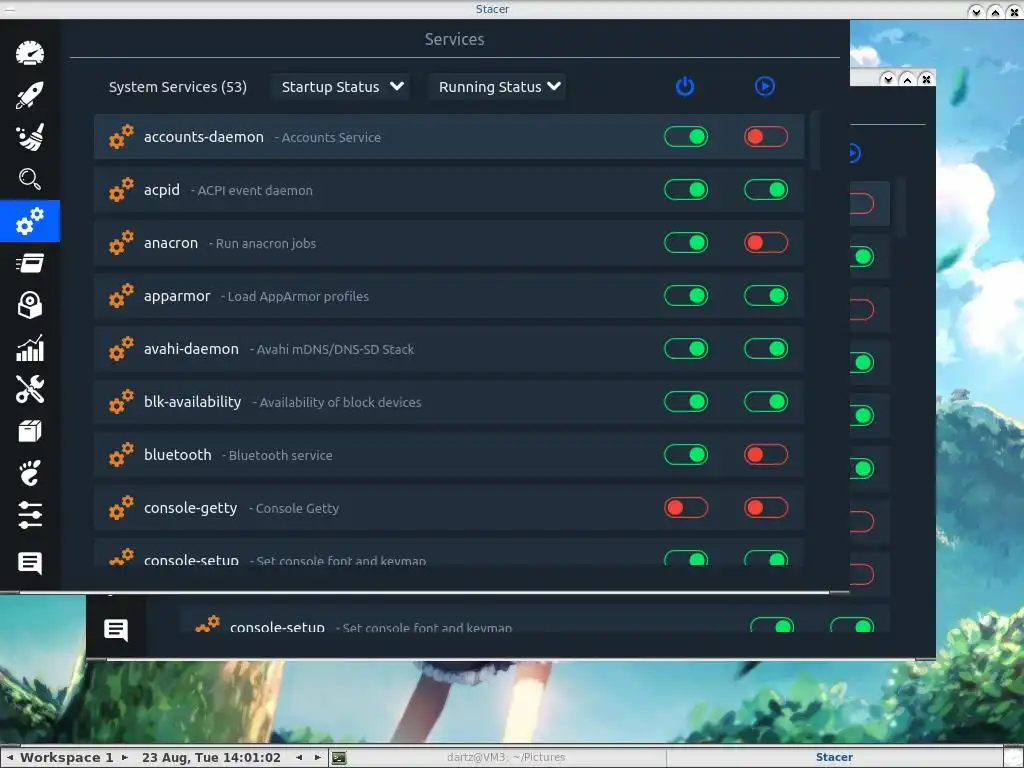The width and height of the screenshot is (1024, 768).
Task: Select the acpid service name
Action: pos(161,190)
